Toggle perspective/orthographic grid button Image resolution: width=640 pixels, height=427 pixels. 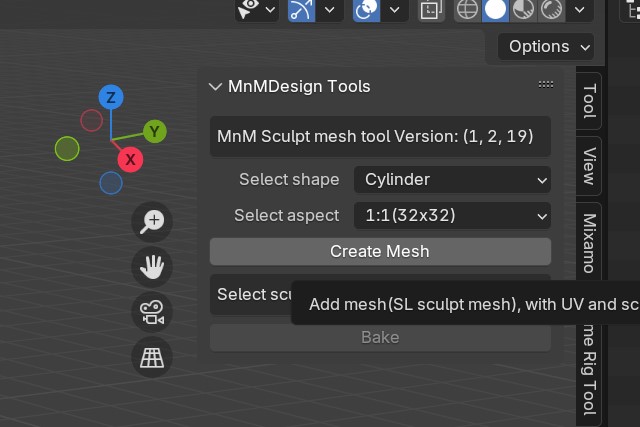[152, 357]
